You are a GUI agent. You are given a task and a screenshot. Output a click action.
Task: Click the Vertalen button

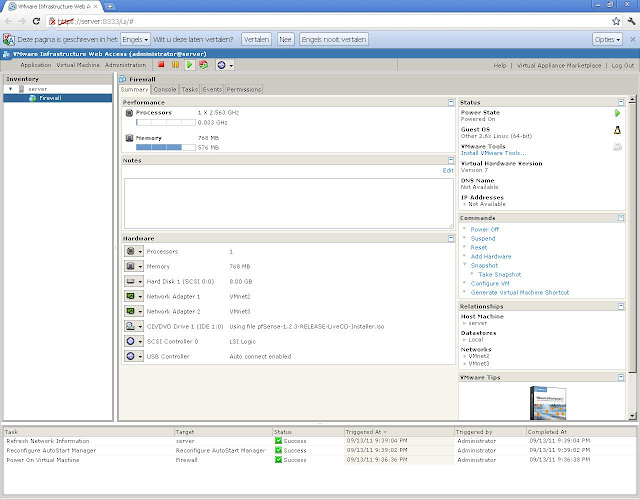(256, 39)
